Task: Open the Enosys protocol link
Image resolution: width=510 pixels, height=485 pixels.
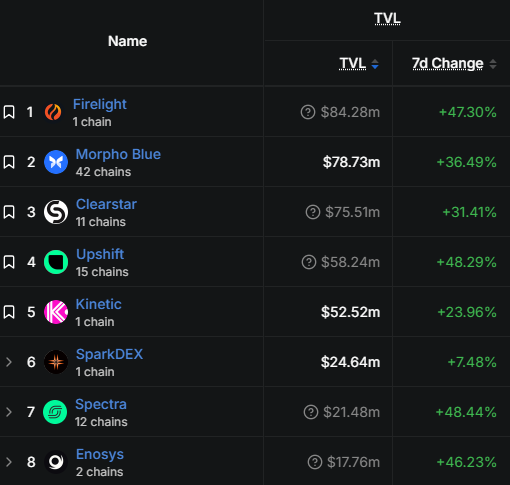Action: [100, 455]
